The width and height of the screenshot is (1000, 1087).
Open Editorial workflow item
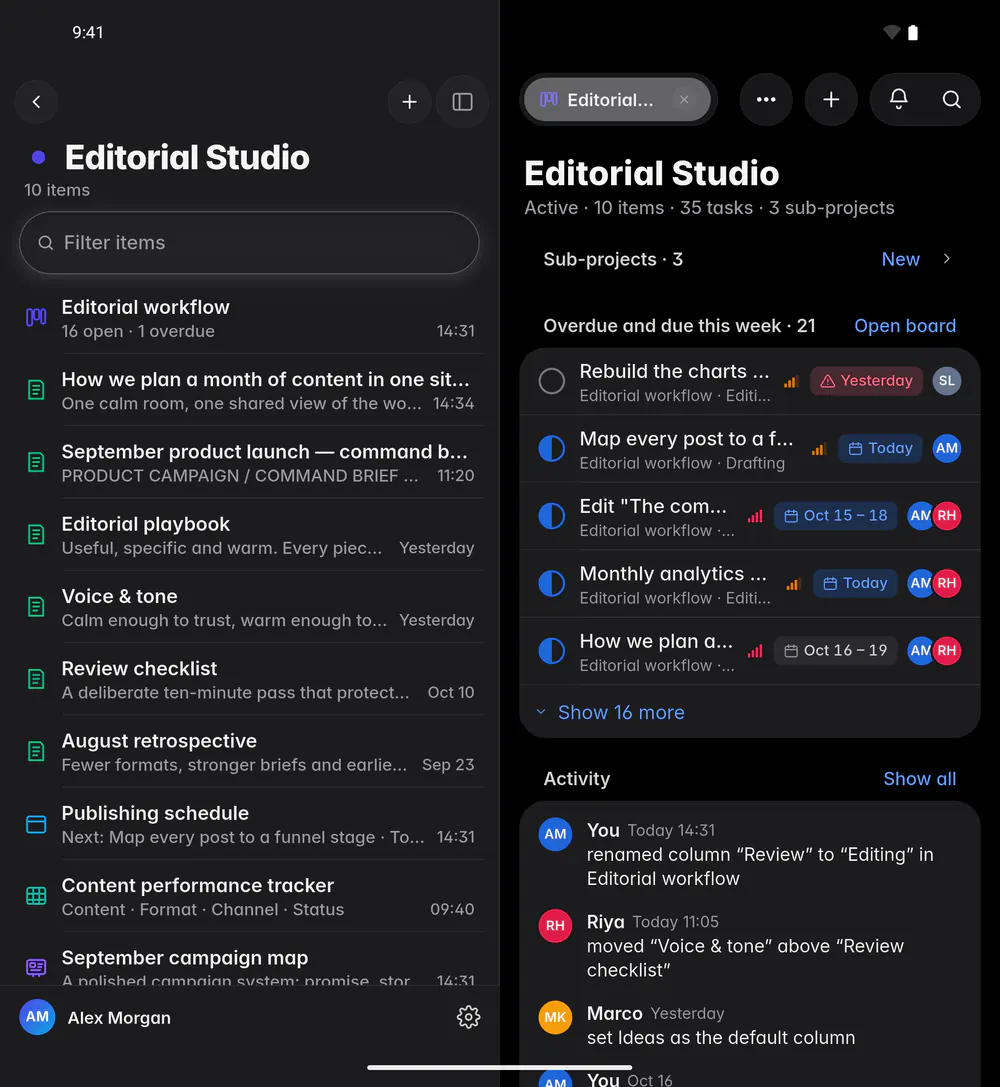click(x=251, y=318)
